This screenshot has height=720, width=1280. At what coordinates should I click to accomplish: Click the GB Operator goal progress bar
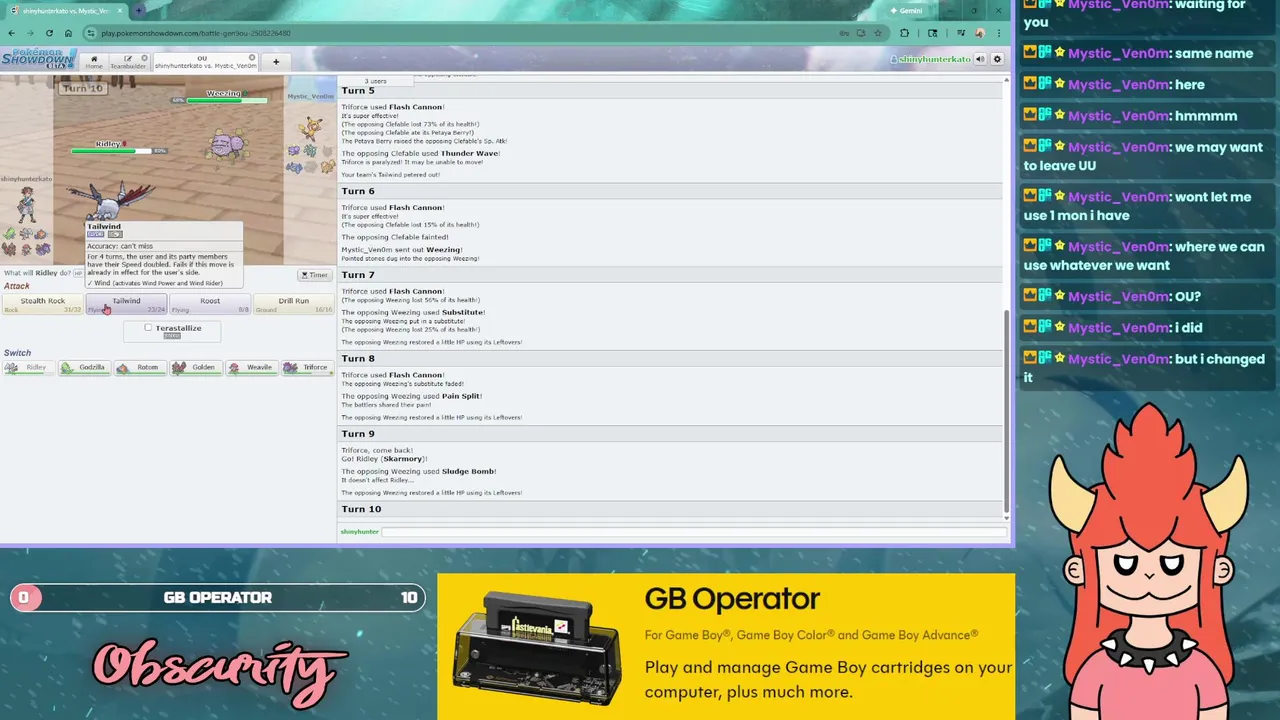(217, 598)
